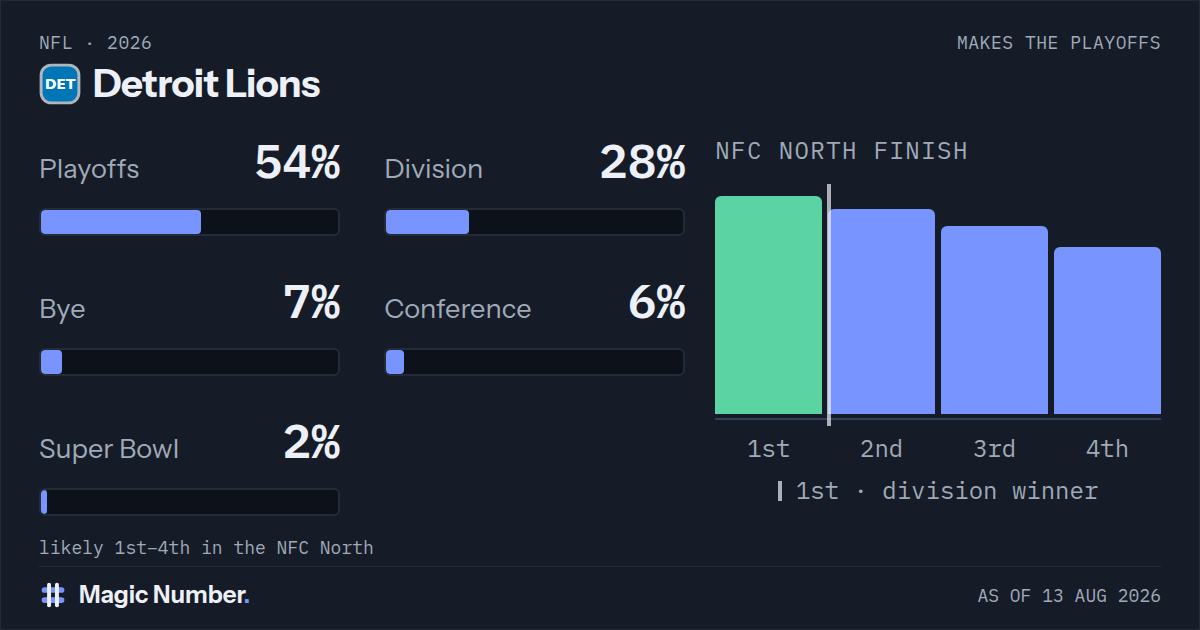The width and height of the screenshot is (1200, 630).
Task: Click the Division progress bar
Action: click(535, 222)
